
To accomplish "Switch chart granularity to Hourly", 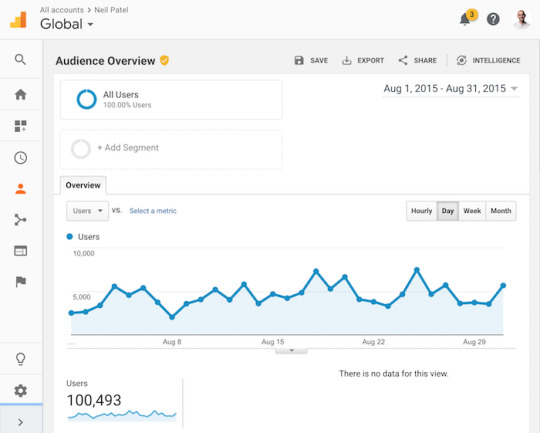I will tap(422, 211).
